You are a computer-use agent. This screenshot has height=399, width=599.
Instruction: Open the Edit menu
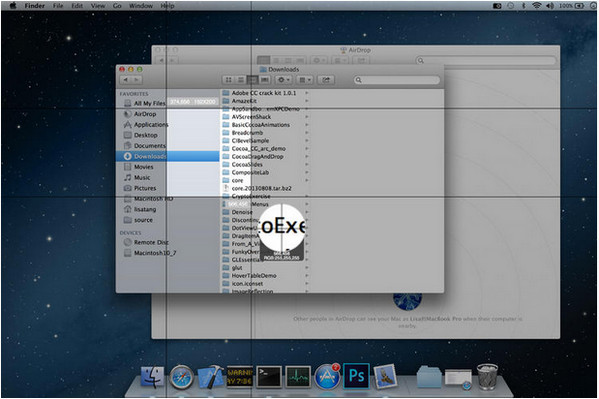[x=77, y=6]
